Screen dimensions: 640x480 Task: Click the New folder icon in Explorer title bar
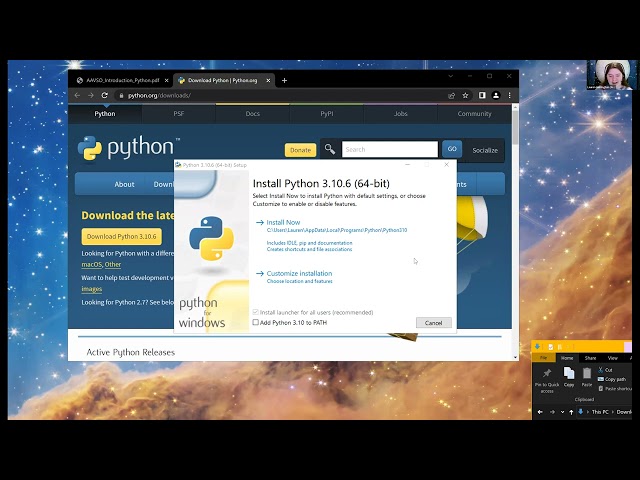tap(560, 347)
